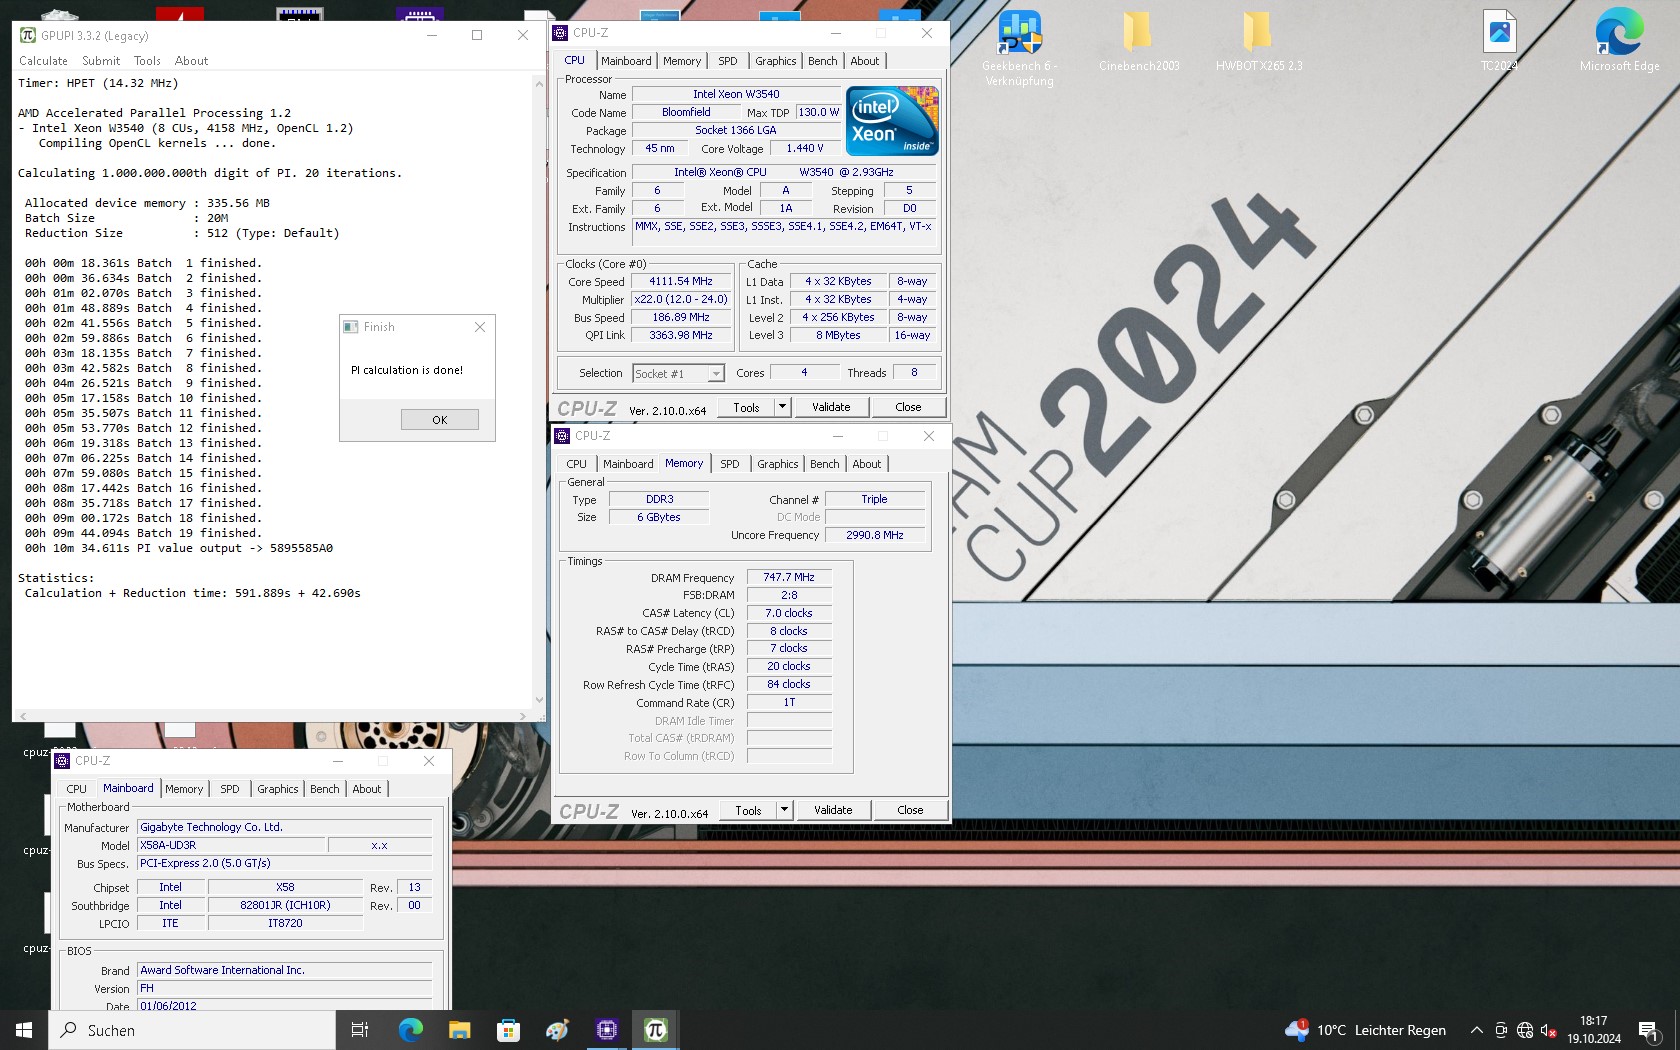Open Microsoft Store from taskbar

508,1030
